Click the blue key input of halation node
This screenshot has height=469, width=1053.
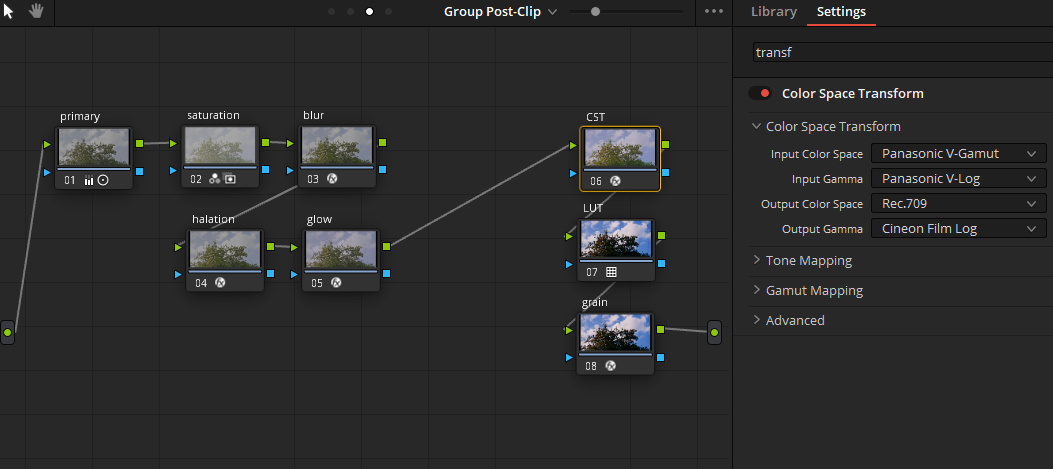(x=178, y=274)
